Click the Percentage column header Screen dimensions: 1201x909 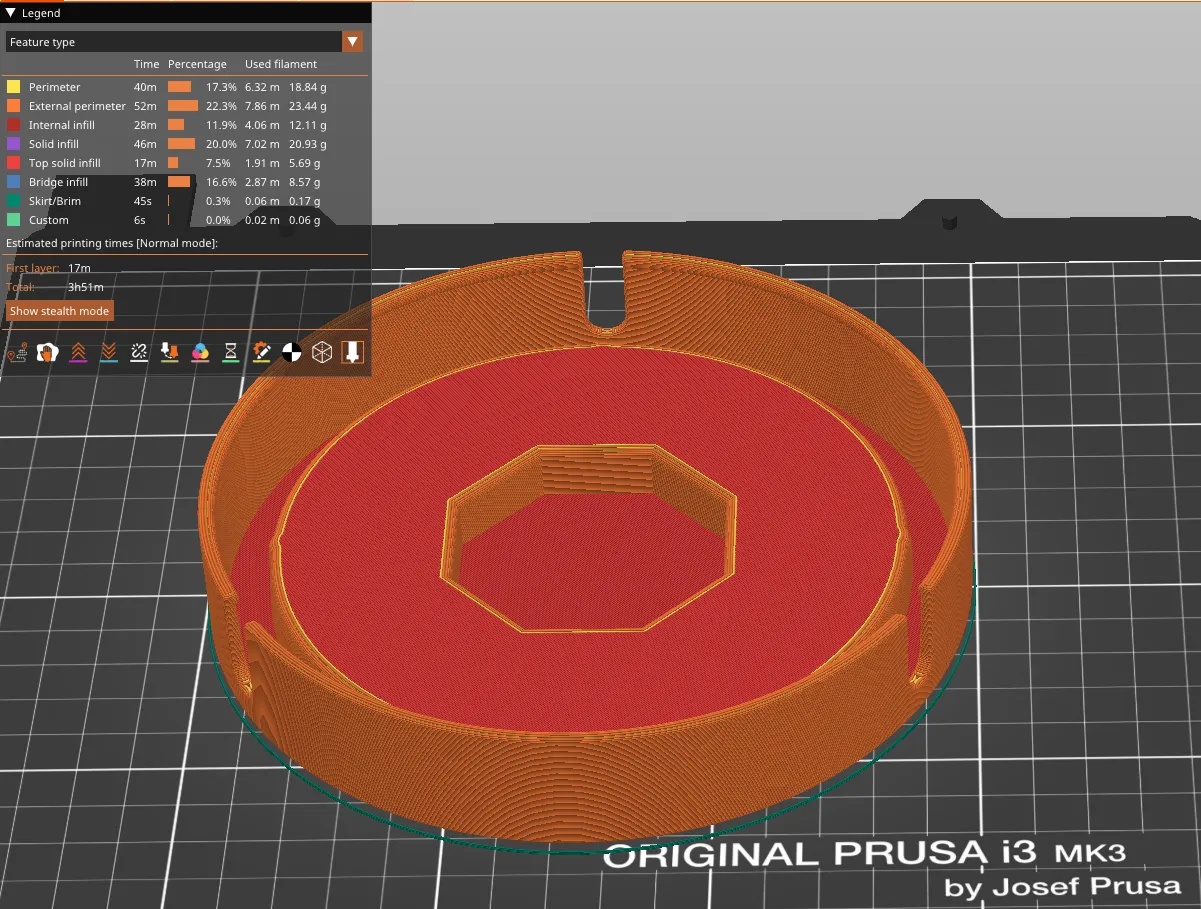pos(197,64)
